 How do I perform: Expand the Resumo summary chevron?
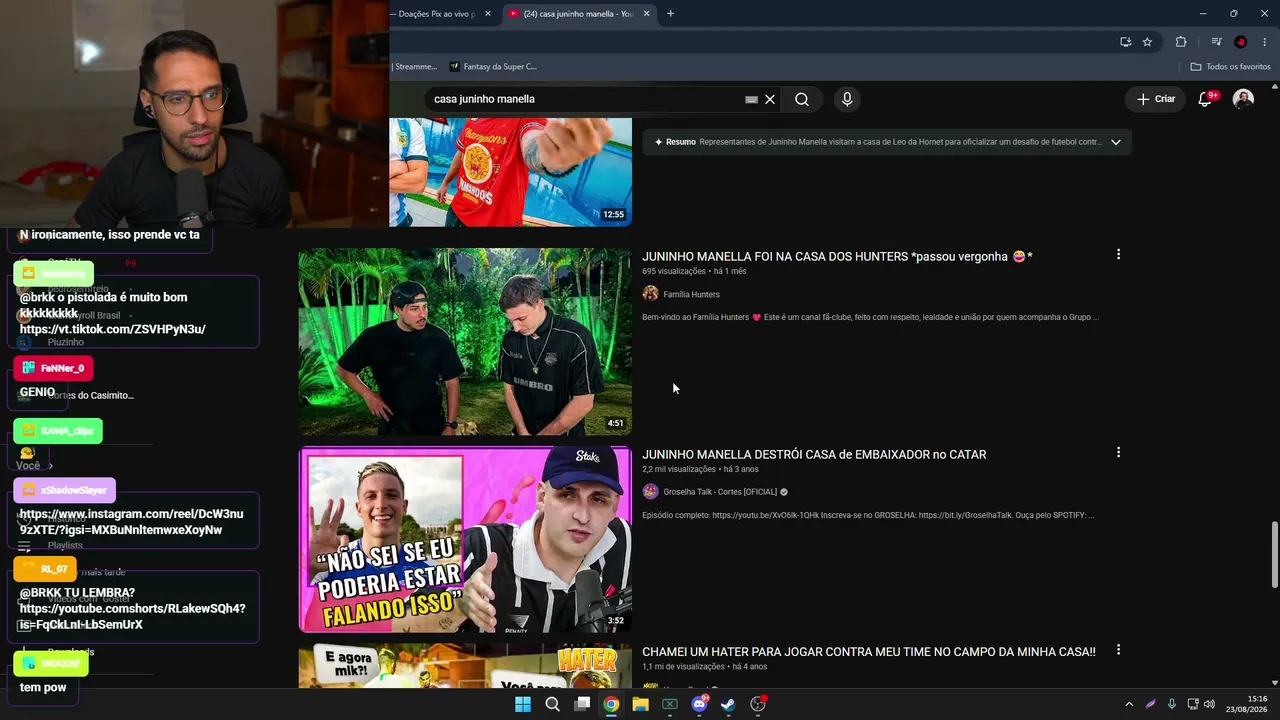[1116, 142]
